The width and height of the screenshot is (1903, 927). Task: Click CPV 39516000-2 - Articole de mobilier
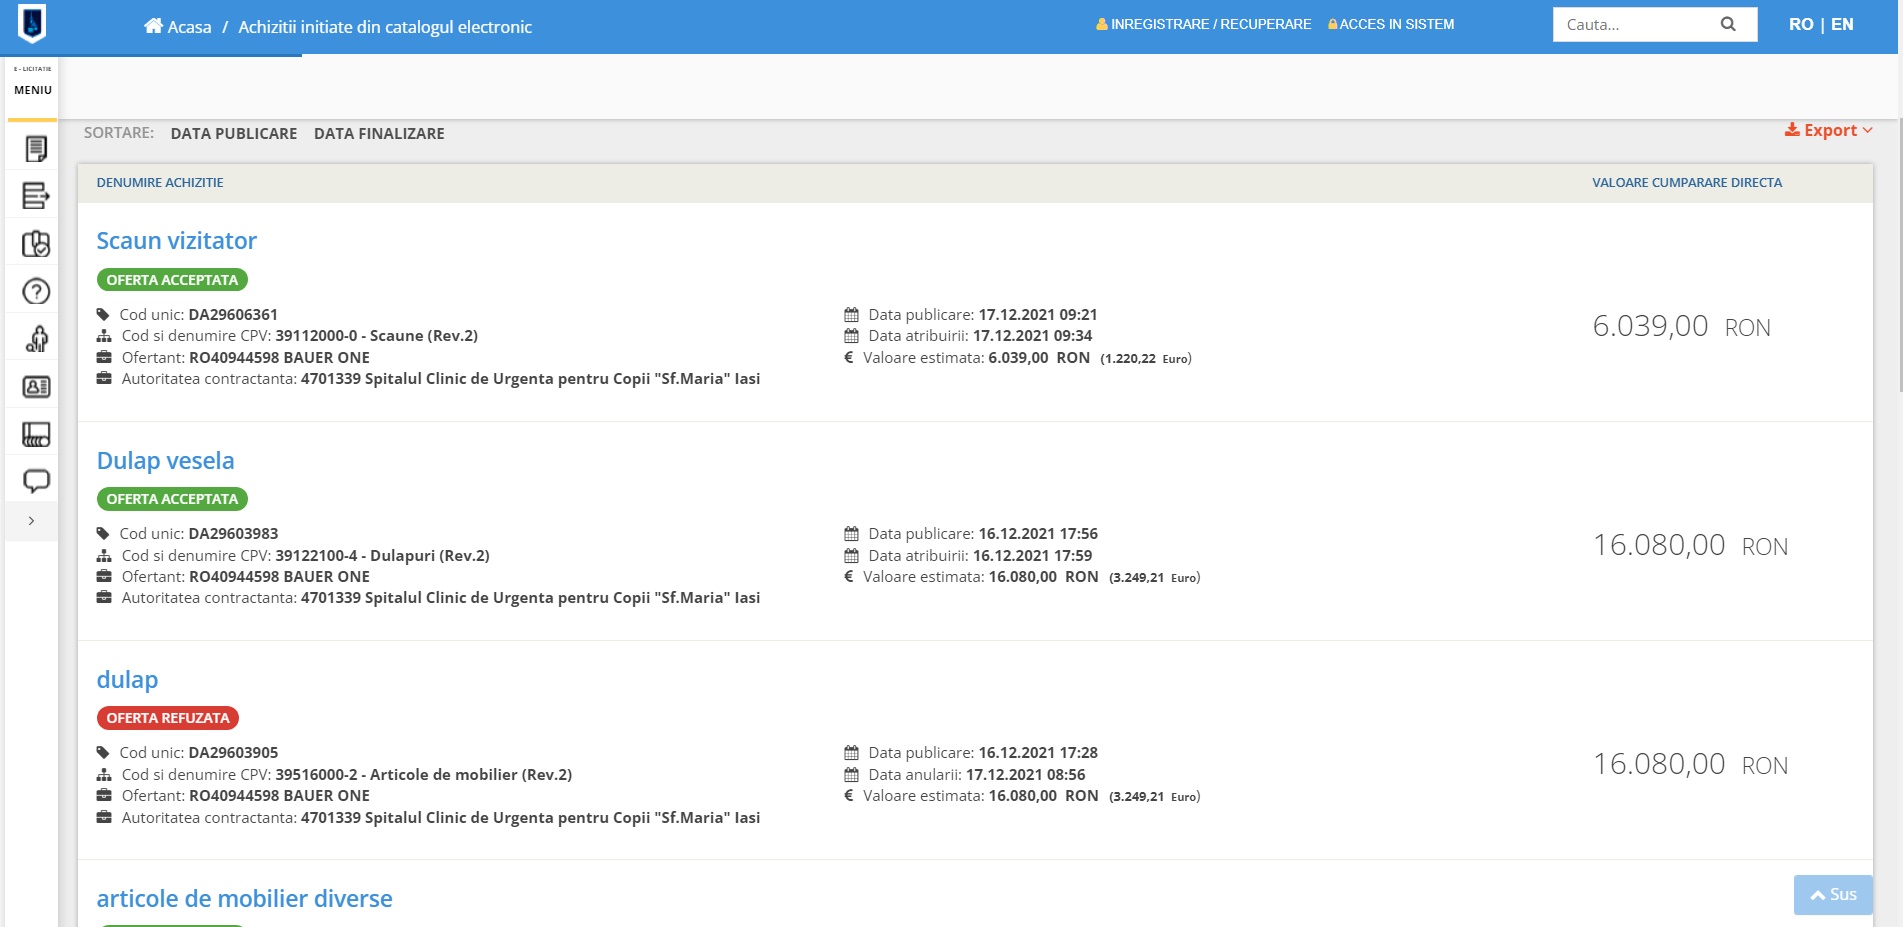(424, 774)
